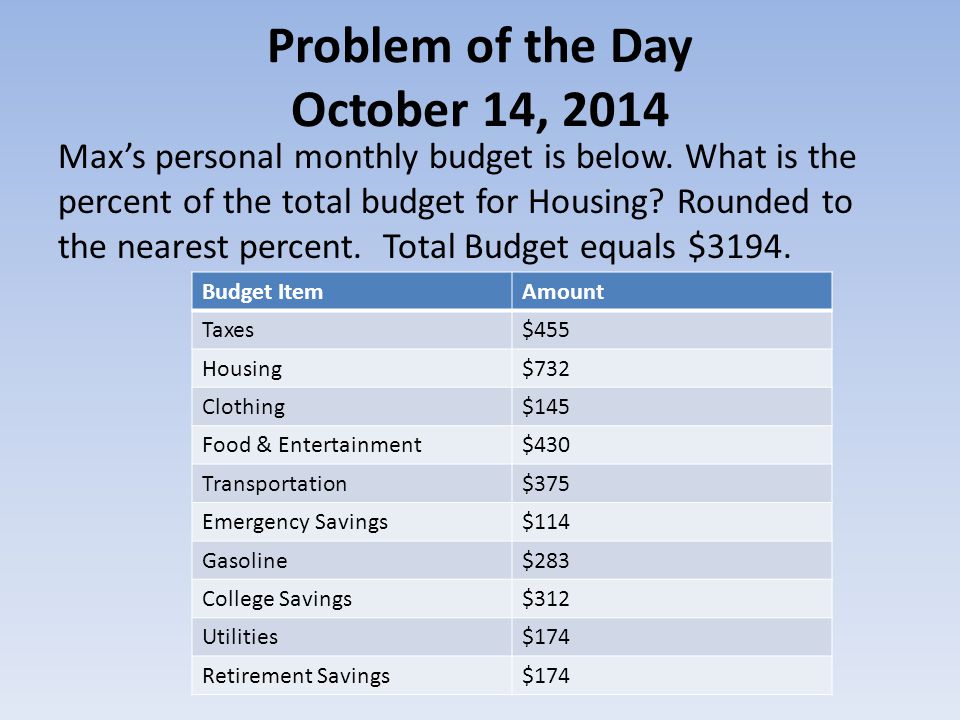The height and width of the screenshot is (720, 960).
Task: Select the $430 amount cell
Action: (x=672, y=445)
